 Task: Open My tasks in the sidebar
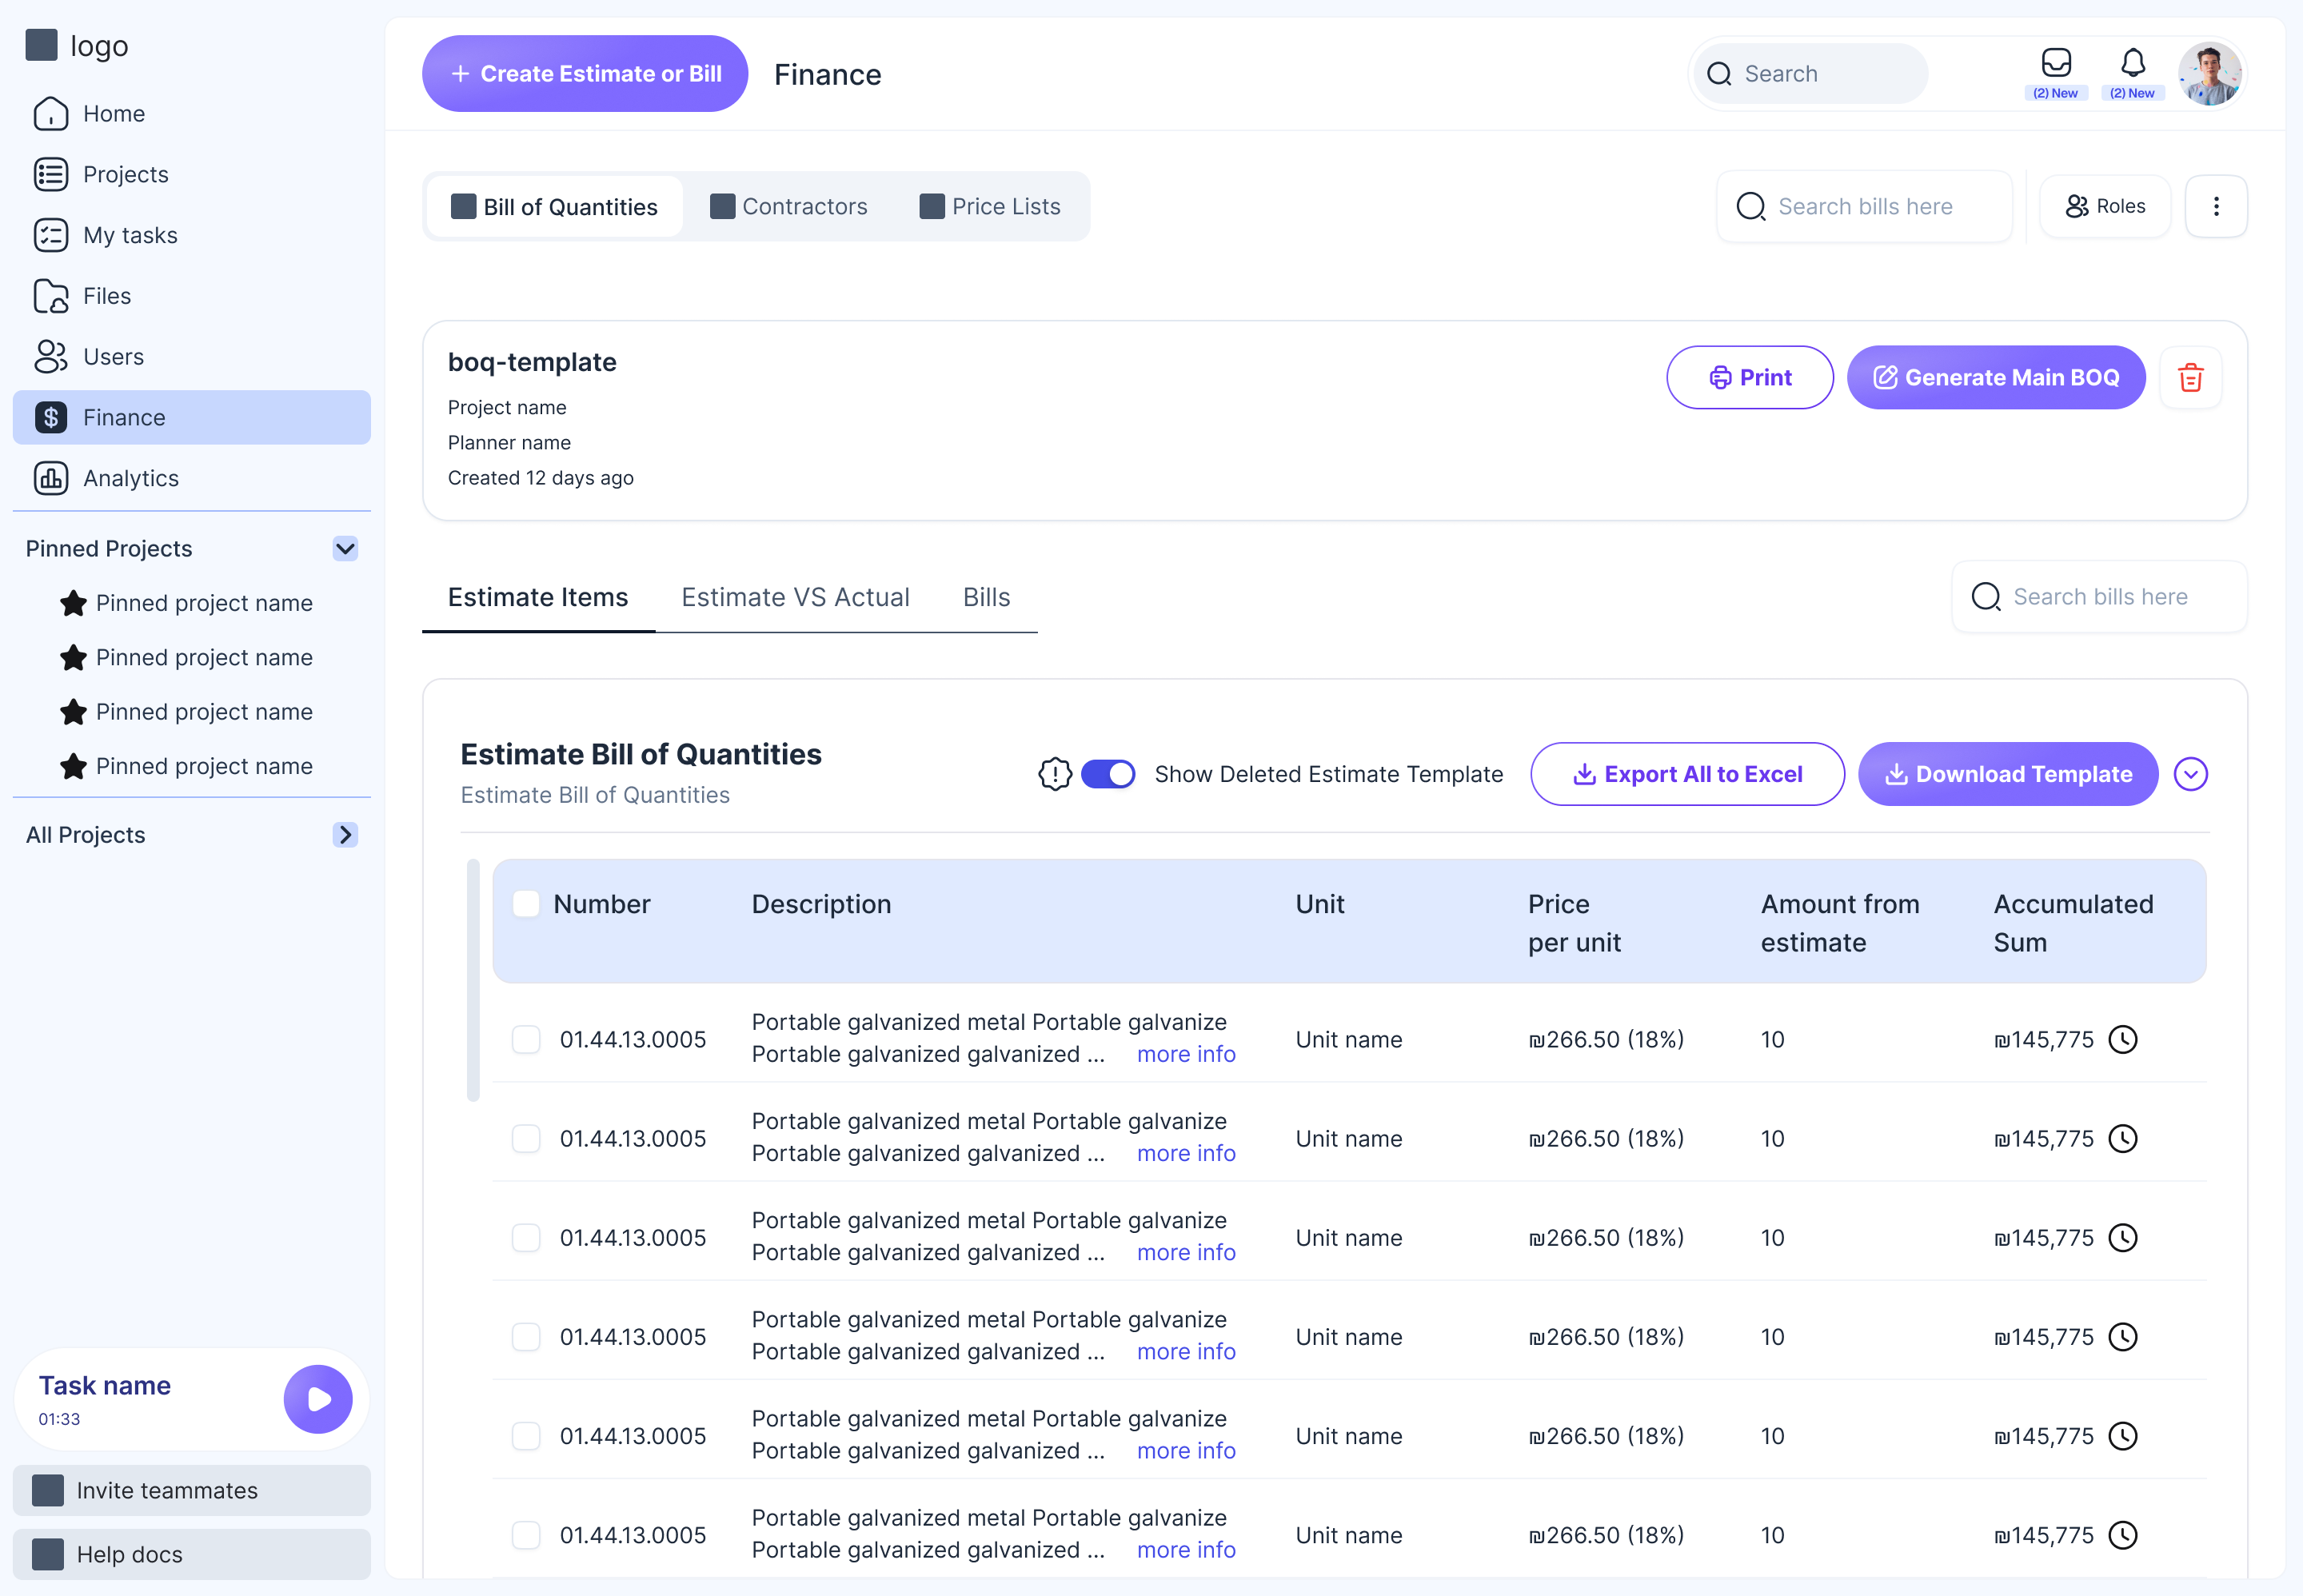[191, 236]
